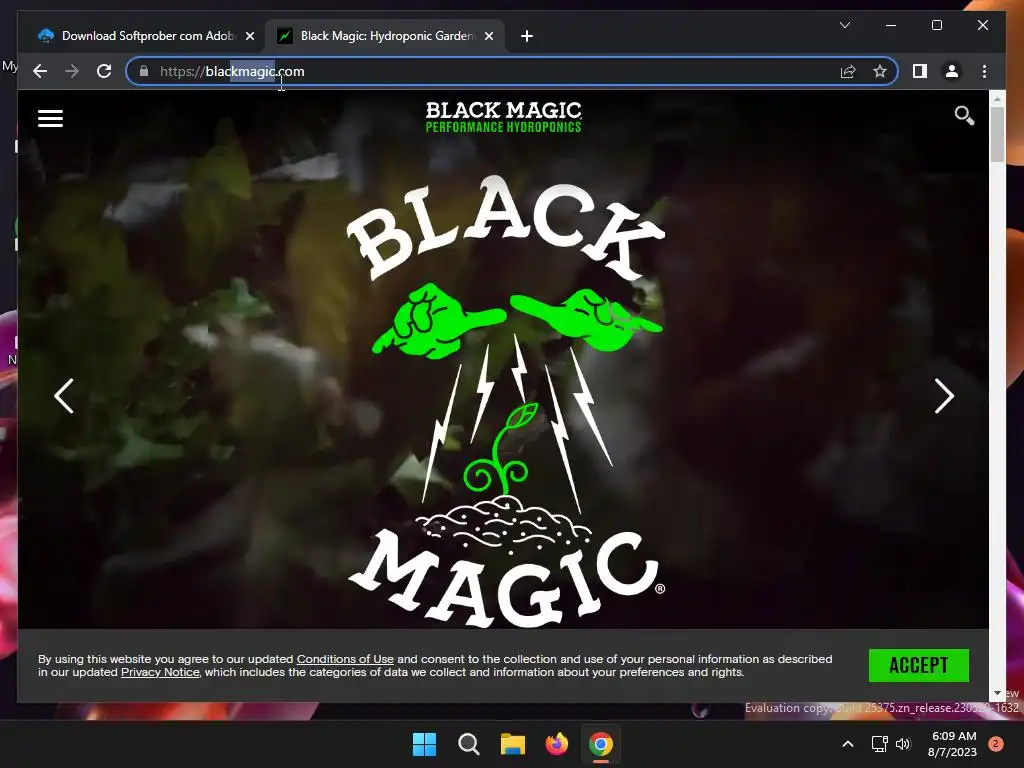Open taskbar Search
Screen dimensions: 1024x768
(x=468, y=744)
